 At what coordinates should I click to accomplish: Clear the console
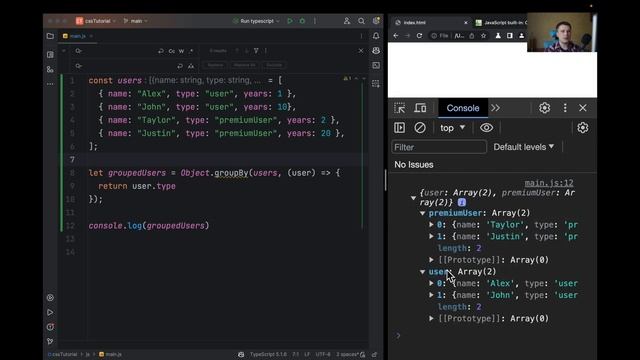[x=420, y=128]
